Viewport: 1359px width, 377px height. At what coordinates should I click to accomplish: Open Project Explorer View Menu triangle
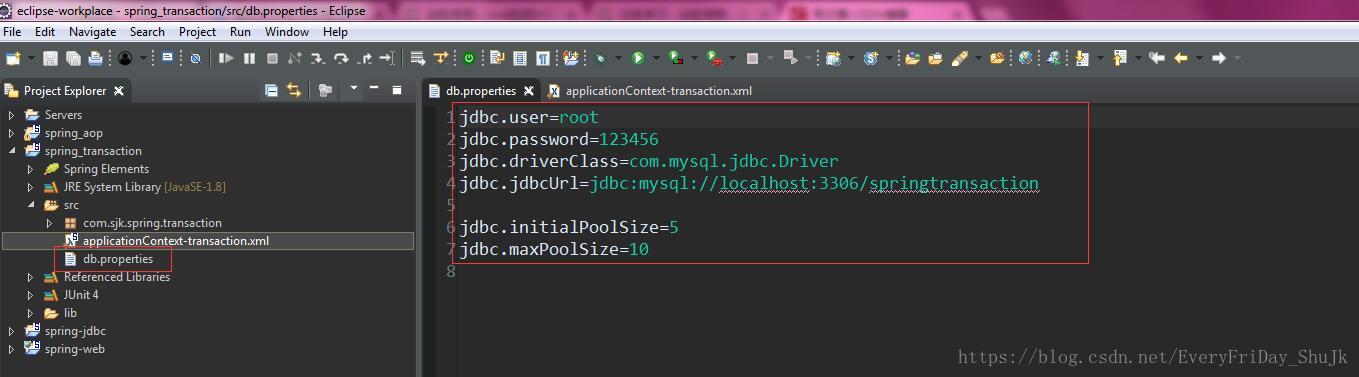coord(354,89)
